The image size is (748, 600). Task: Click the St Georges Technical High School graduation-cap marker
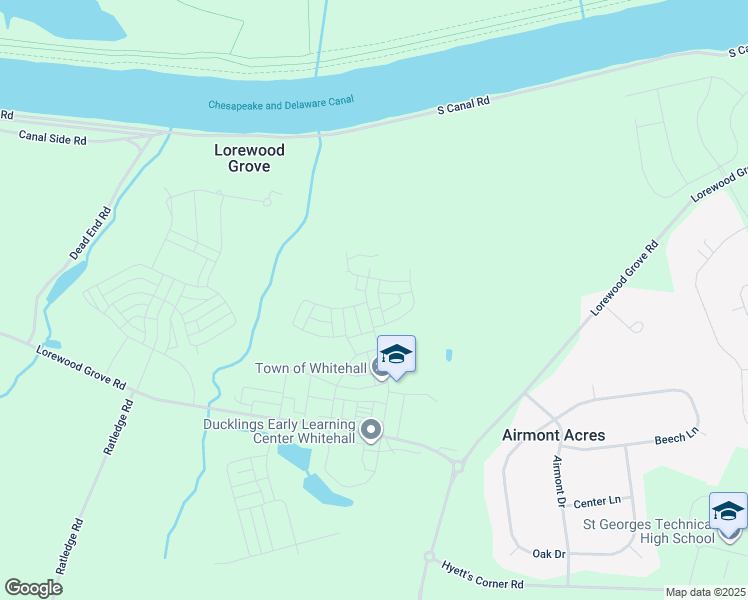(728, 513)
